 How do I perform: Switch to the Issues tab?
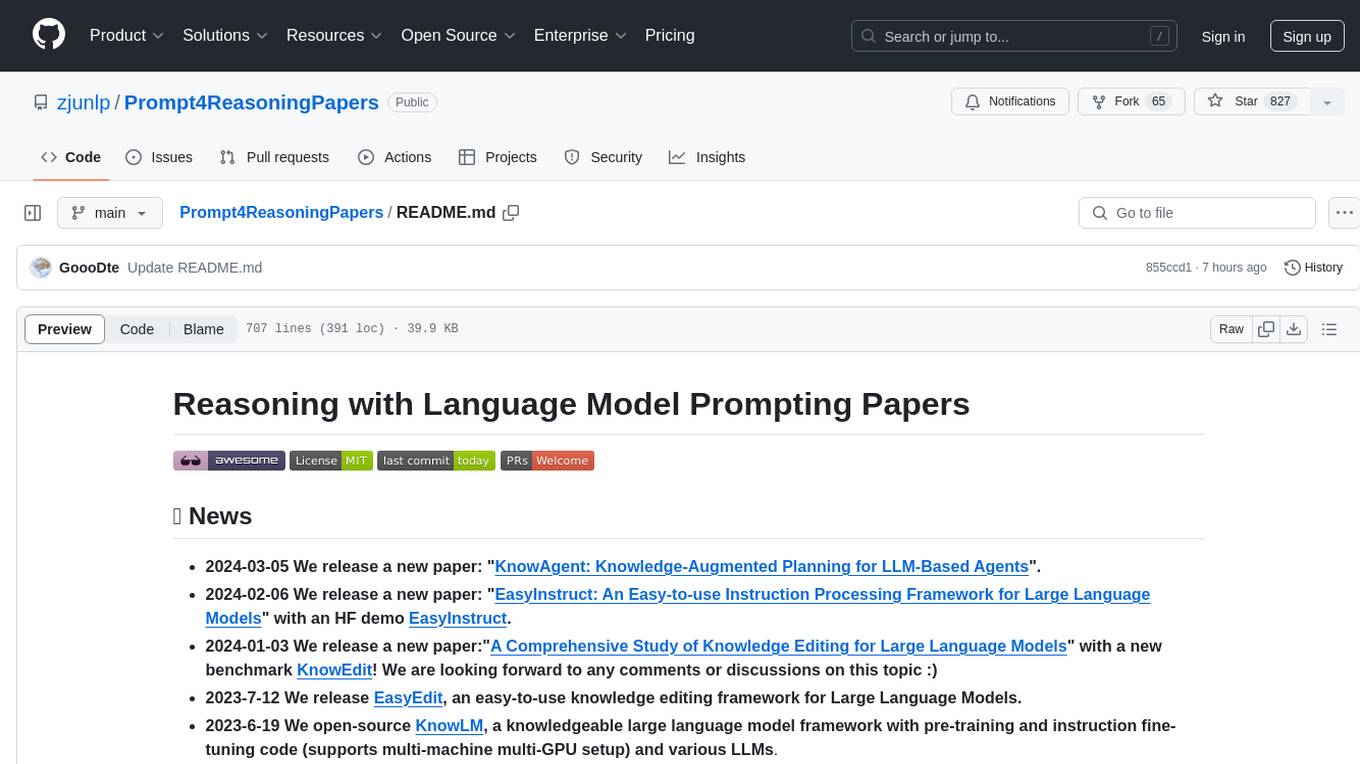[x=159, y=157]
